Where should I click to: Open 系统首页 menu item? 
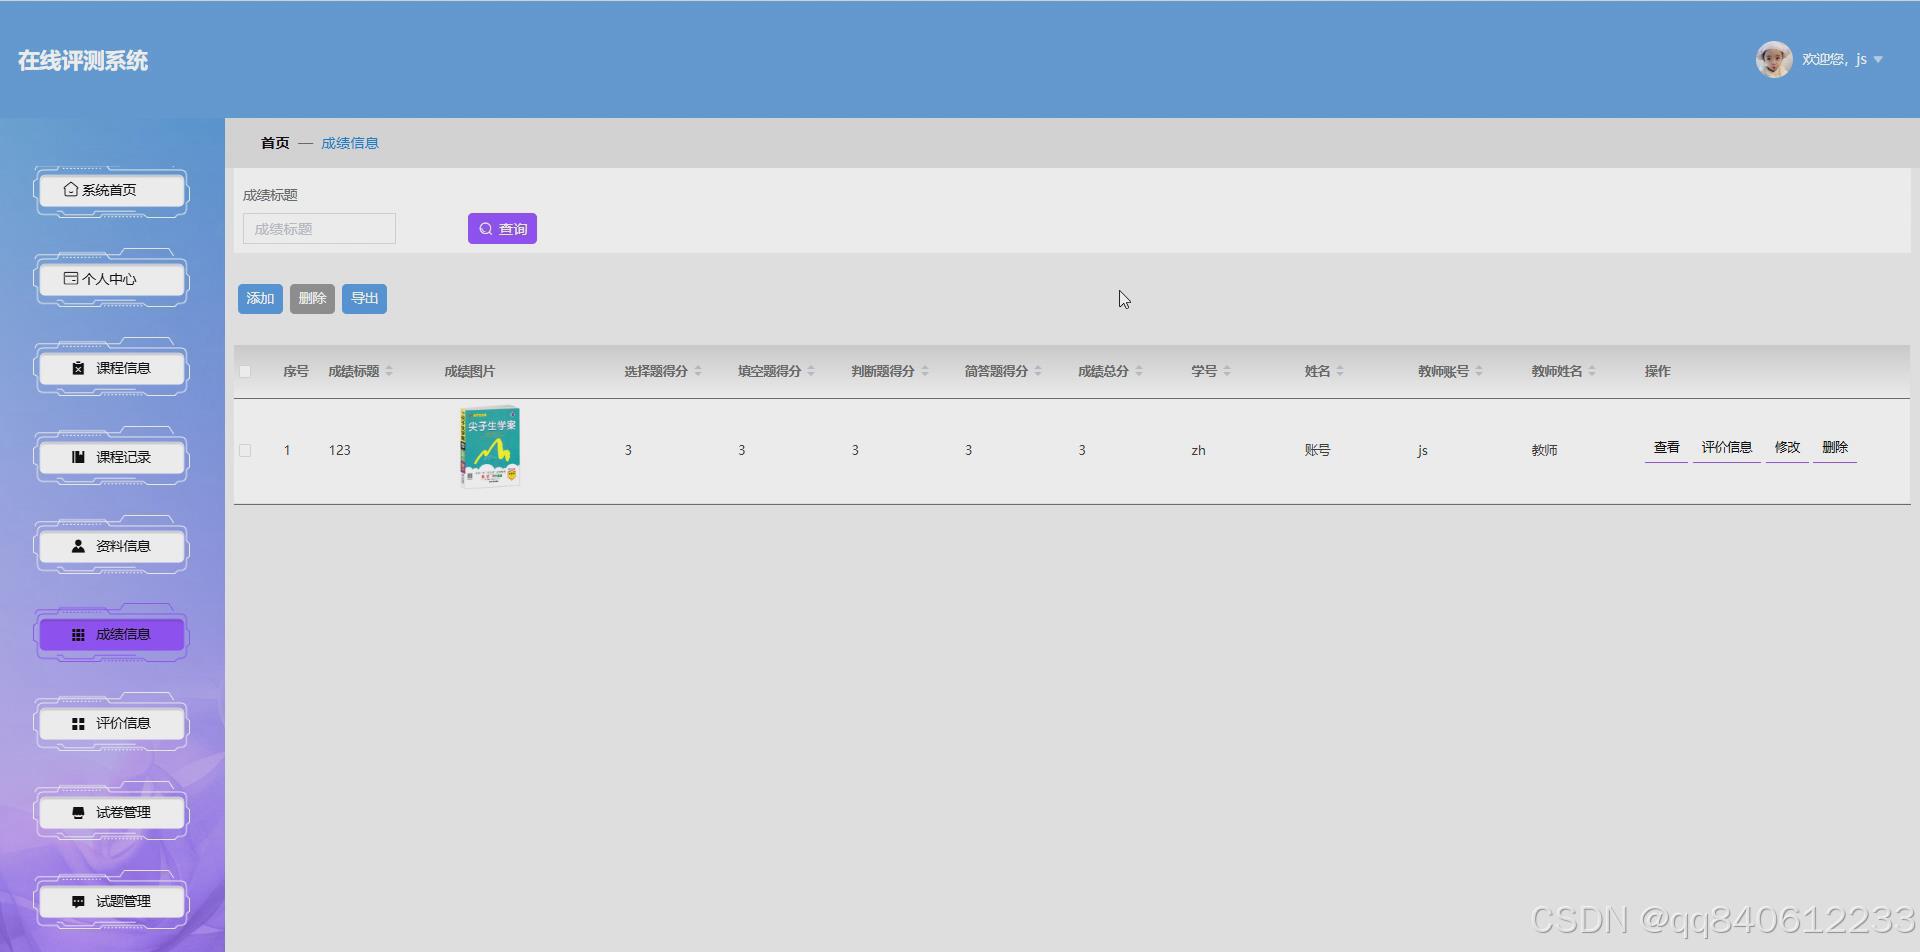coord(112,190)
